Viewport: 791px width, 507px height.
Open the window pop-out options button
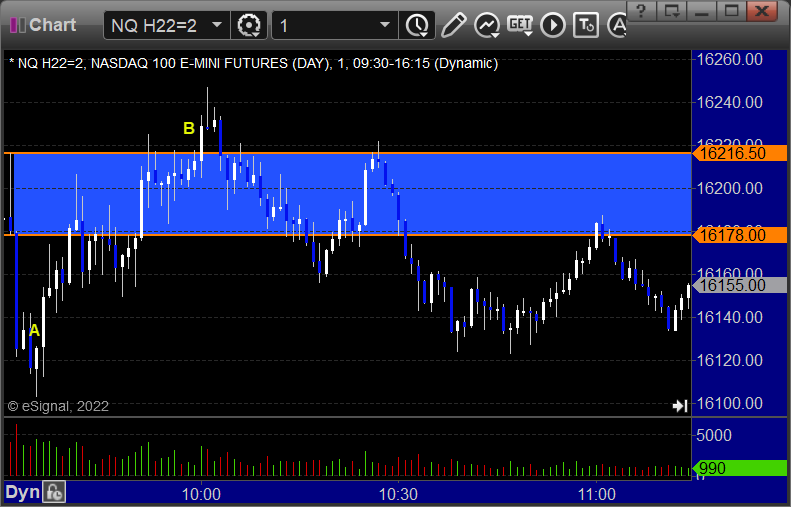[x=671, y=11]
